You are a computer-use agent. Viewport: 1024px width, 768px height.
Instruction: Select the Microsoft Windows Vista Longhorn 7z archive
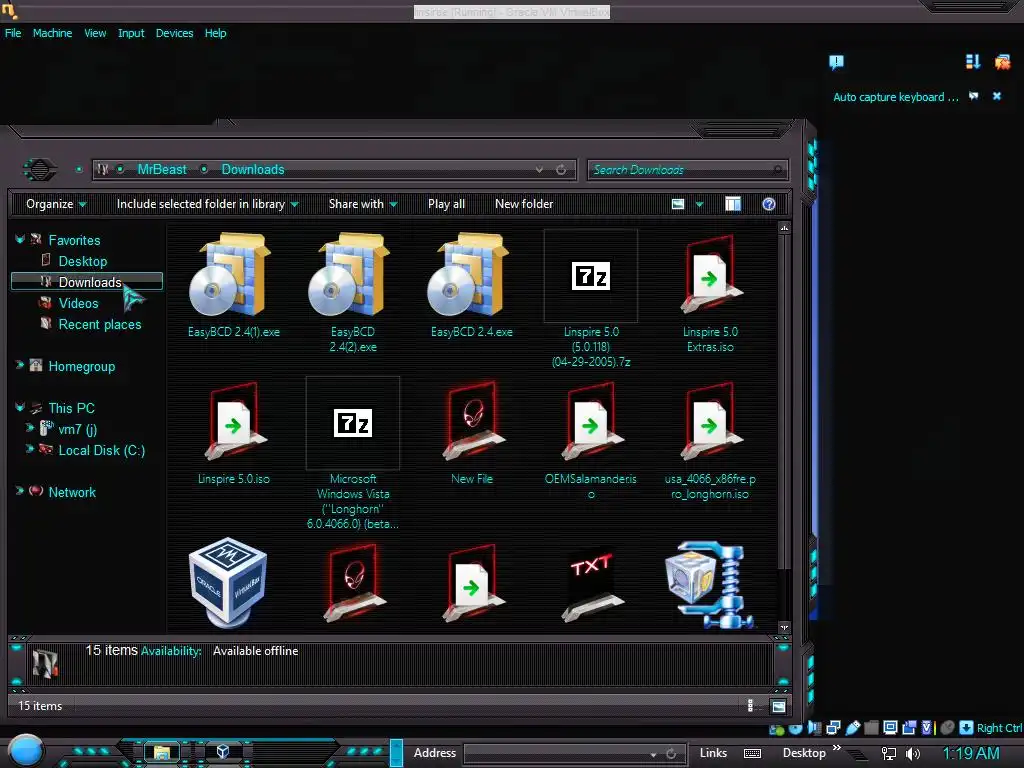point(353,423)
